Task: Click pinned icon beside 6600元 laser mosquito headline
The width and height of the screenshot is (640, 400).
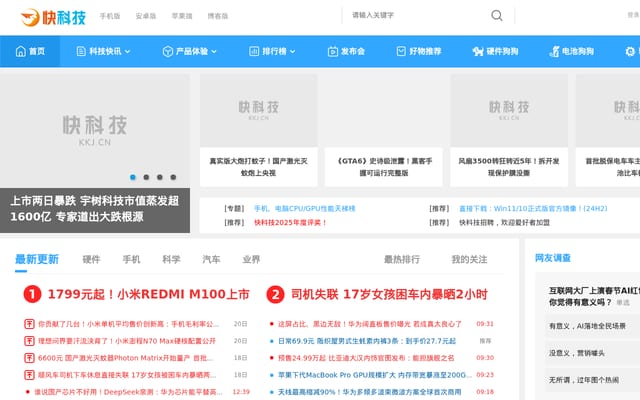Action: click(x=29, y=358)
